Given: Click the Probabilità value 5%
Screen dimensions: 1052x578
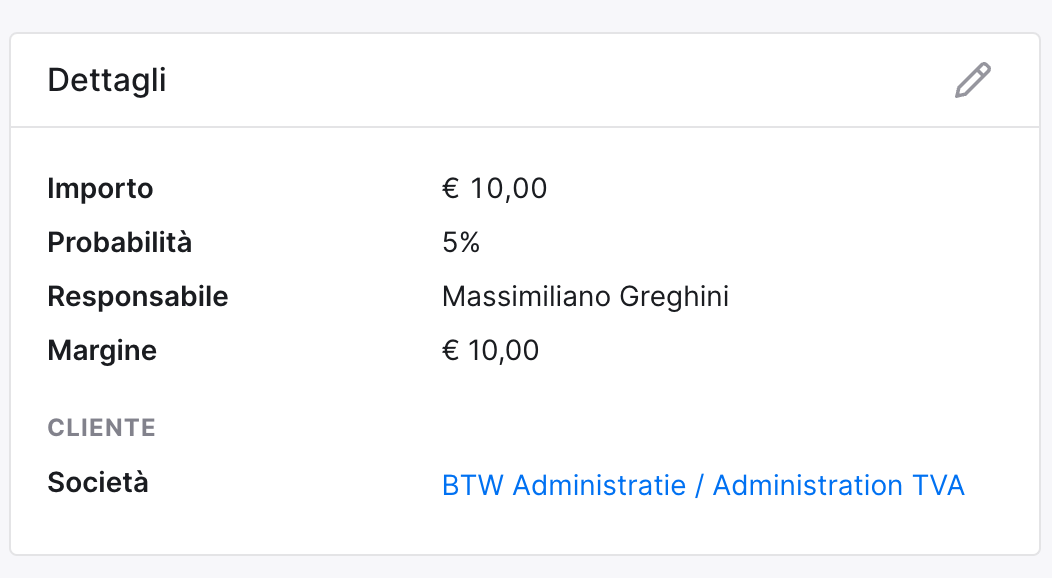Looking at the screenshot, I should [x=461, y=242].
